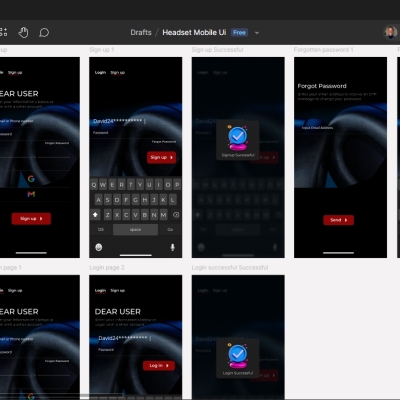The width and height of the screenshot is (400, 400).
Task: Open the user avatar menu
Action: click(x=391, y=32)
